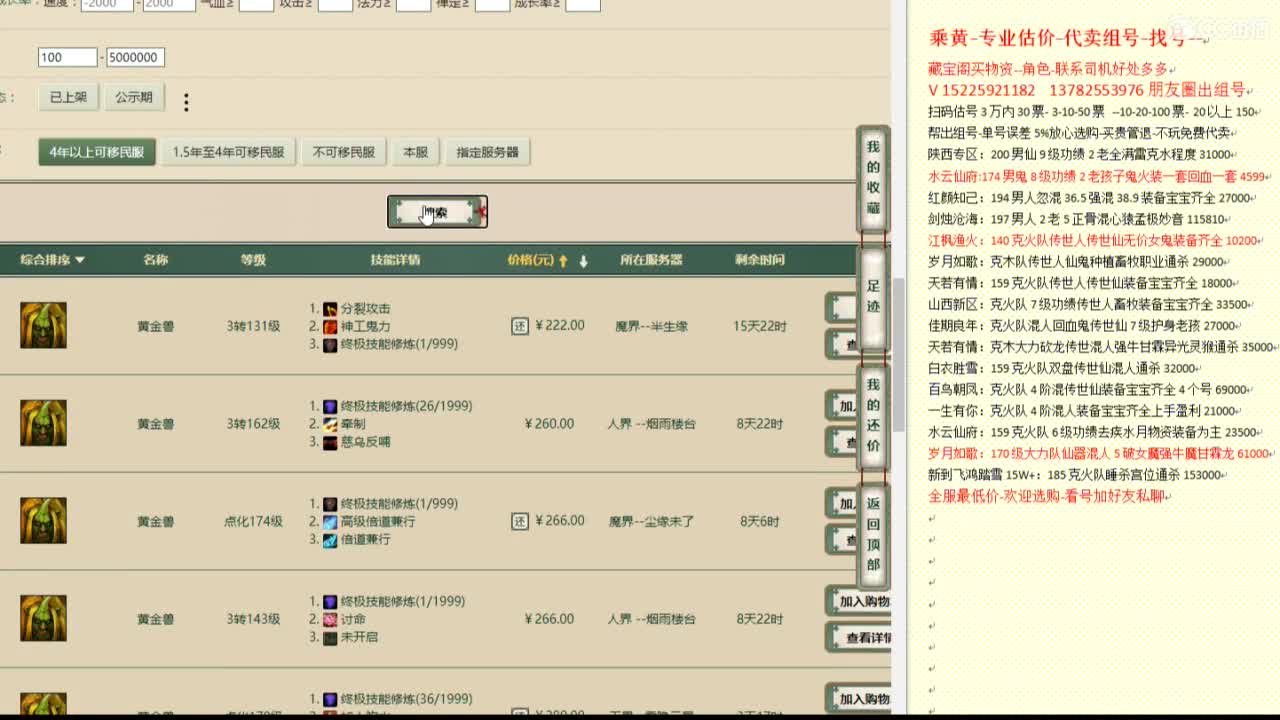Viewport: 1280px width, 720px height.
Task: Click the 牵制 skill icon
Action: [x=330, y=425]
